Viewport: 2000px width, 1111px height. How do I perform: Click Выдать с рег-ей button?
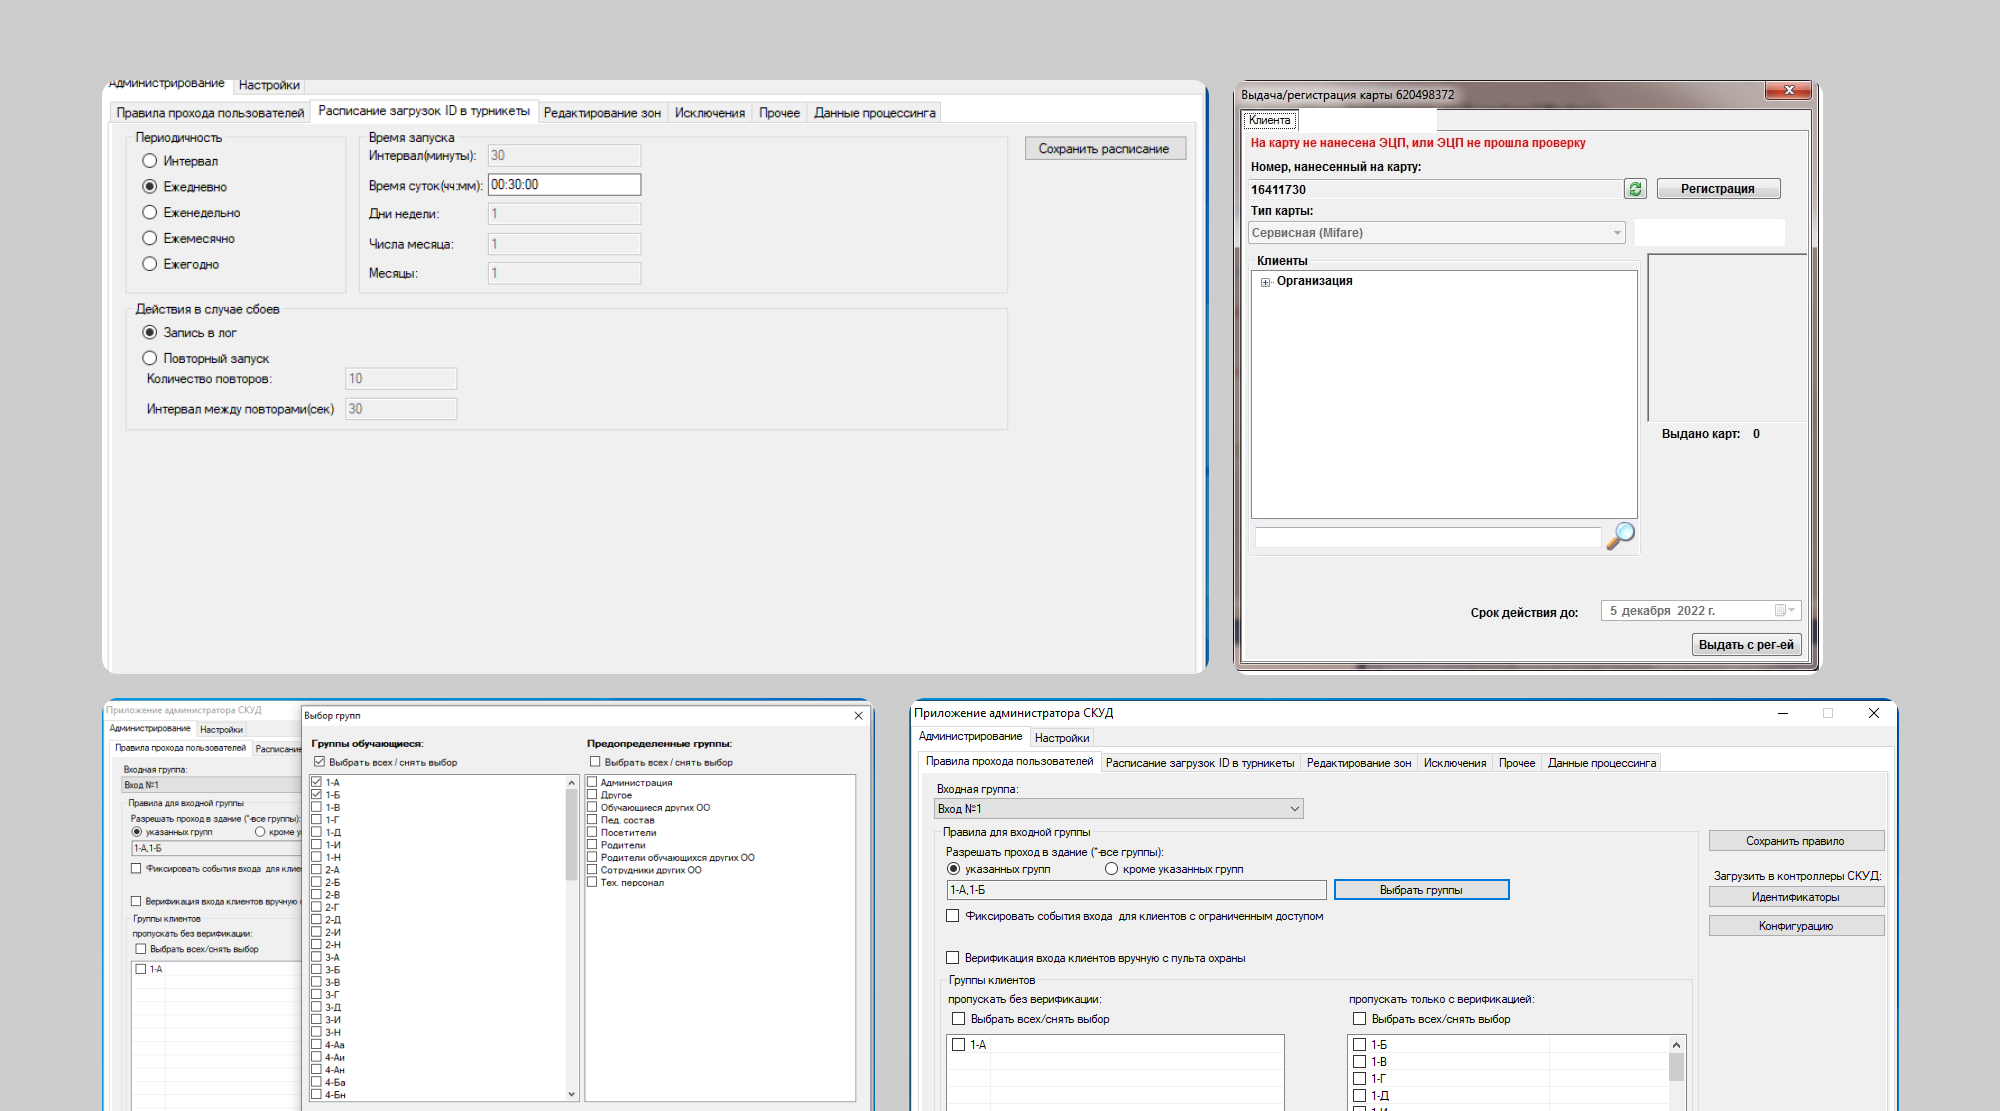click(1746, 645)
